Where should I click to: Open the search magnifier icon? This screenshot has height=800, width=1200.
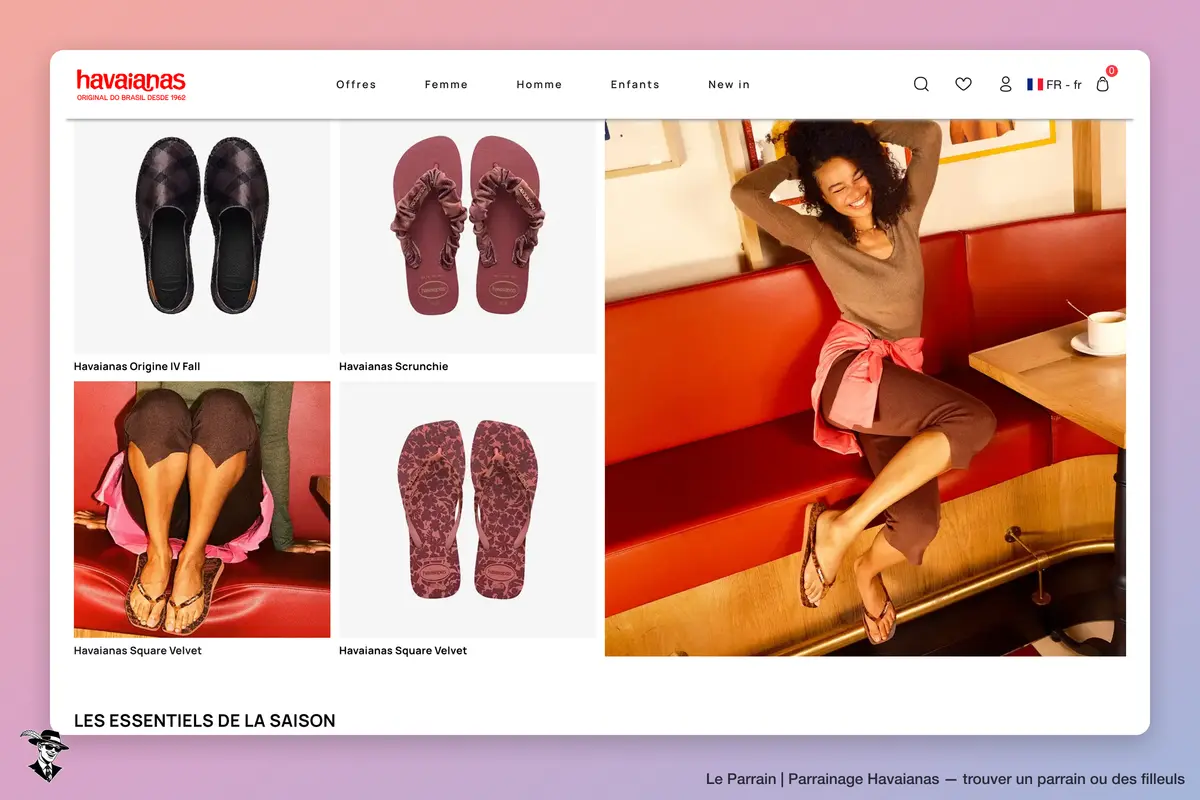[x=921, y=84]
